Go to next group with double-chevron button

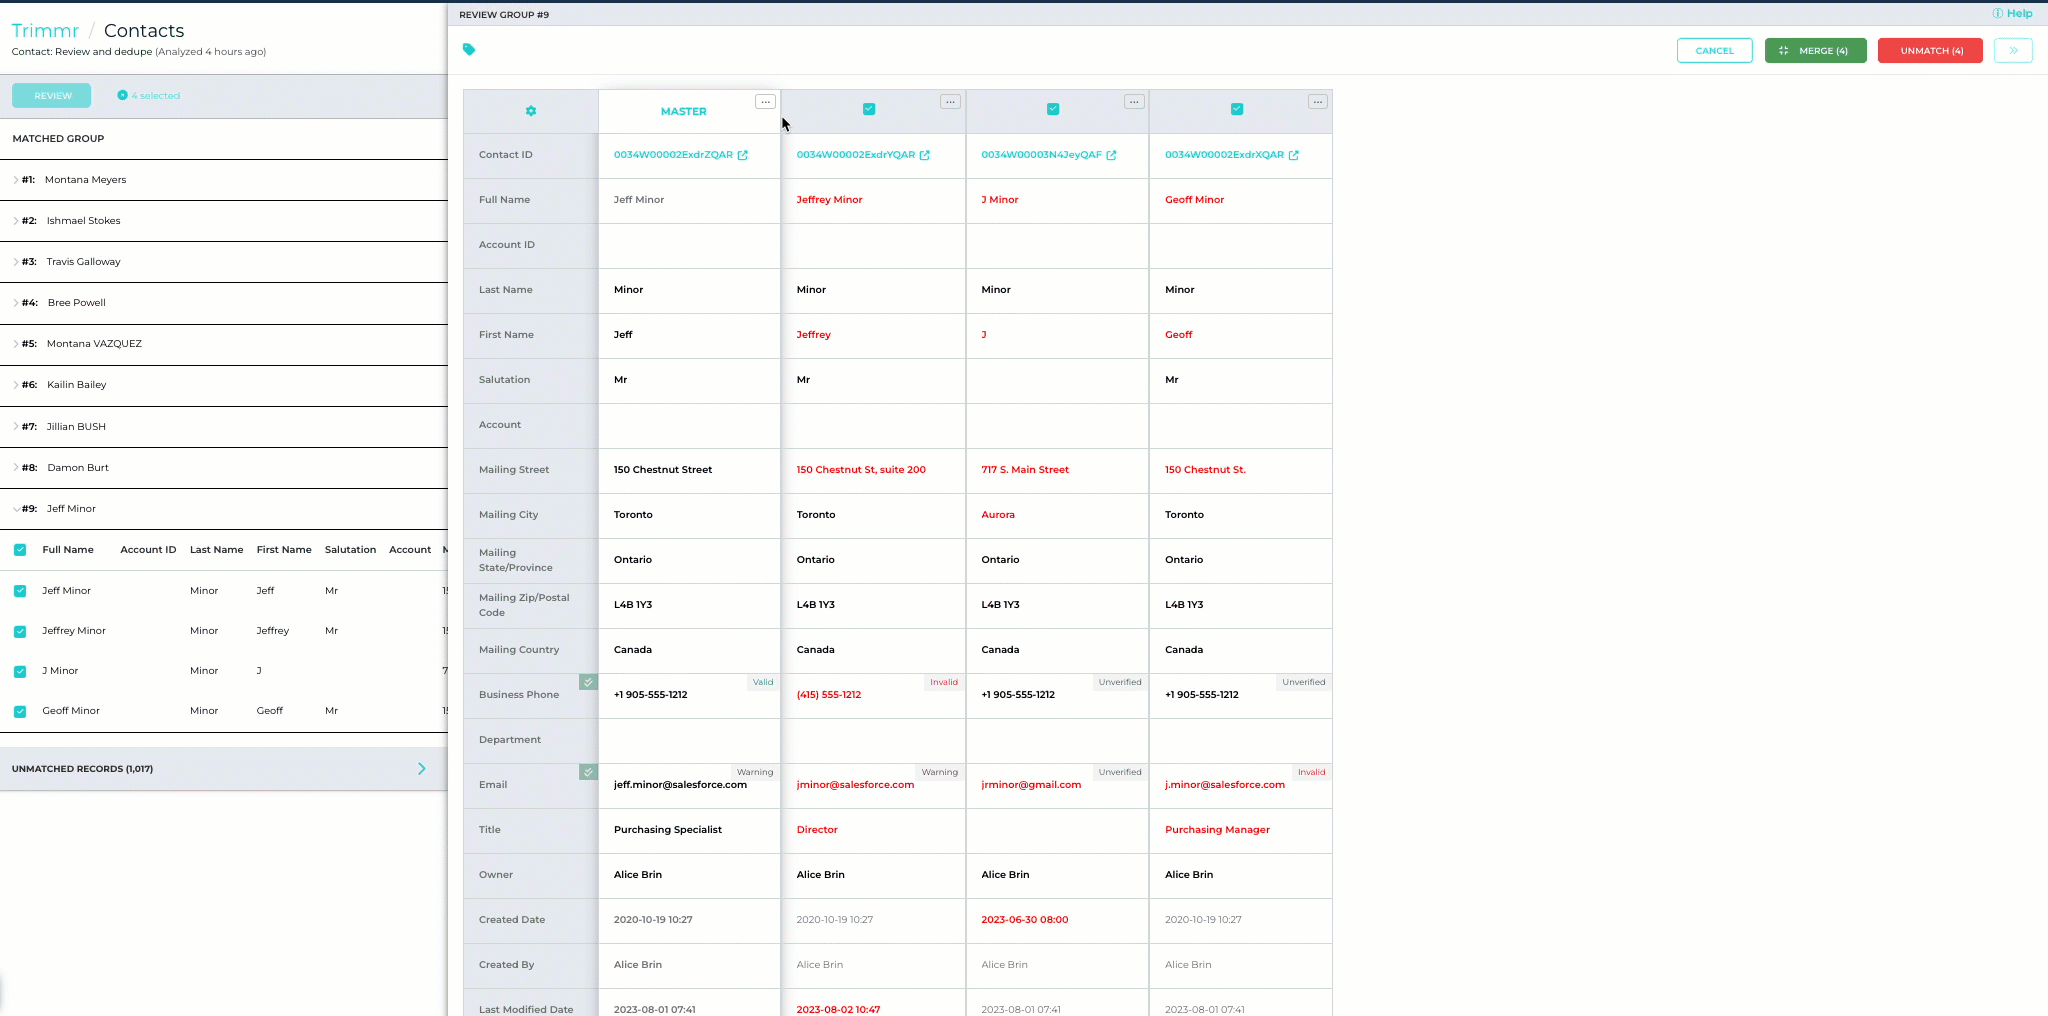pos(2013,51)
